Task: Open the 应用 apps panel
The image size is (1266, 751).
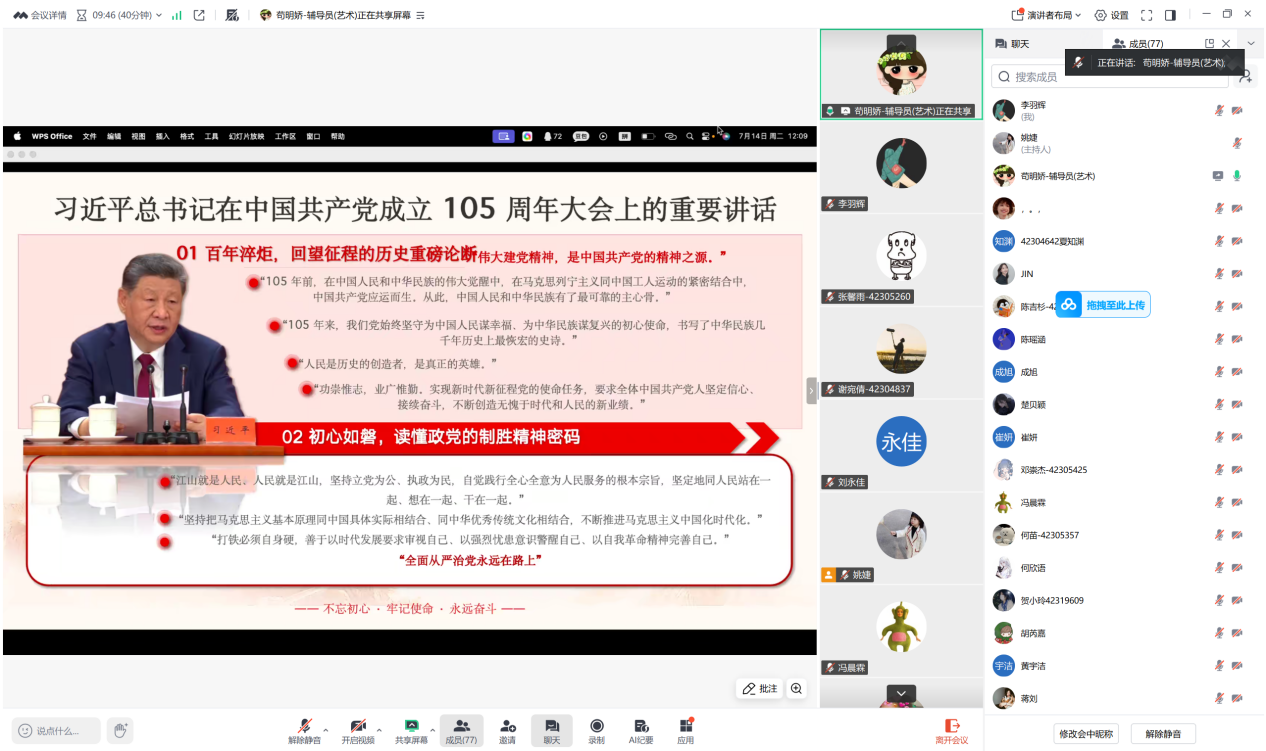Action: coord(685,730)
